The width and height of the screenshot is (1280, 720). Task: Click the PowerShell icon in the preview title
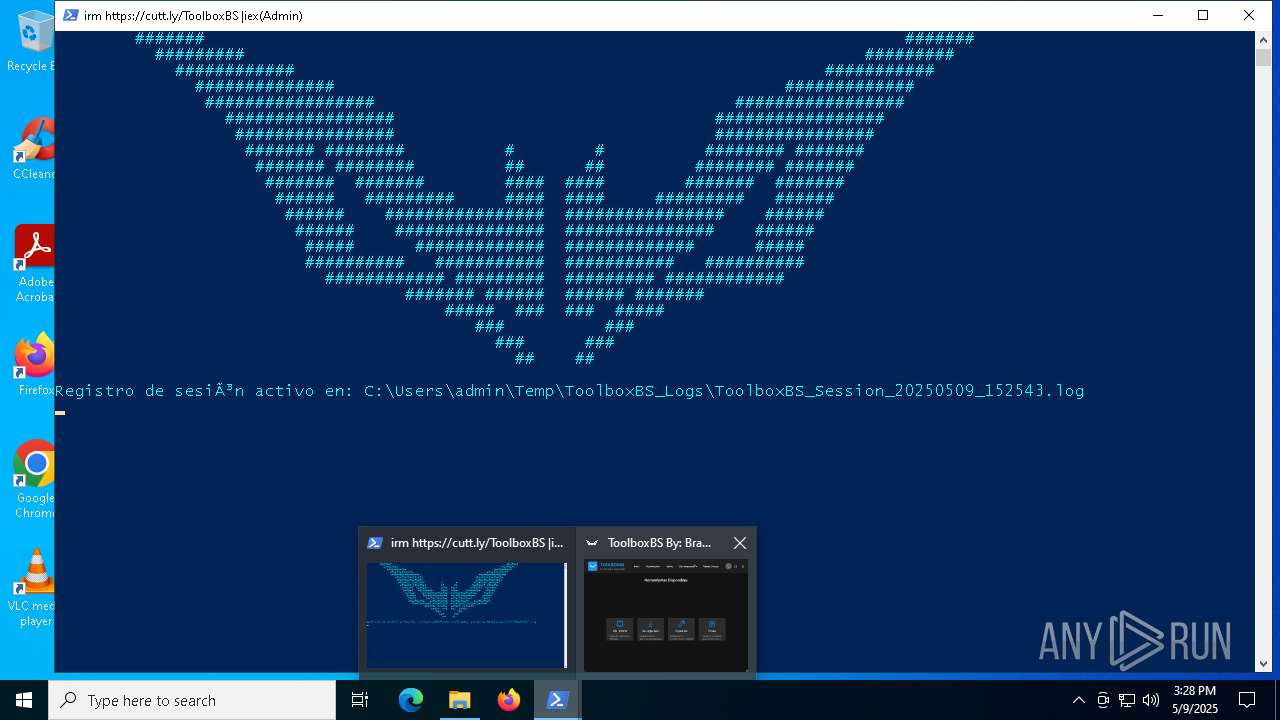(375, 543)
